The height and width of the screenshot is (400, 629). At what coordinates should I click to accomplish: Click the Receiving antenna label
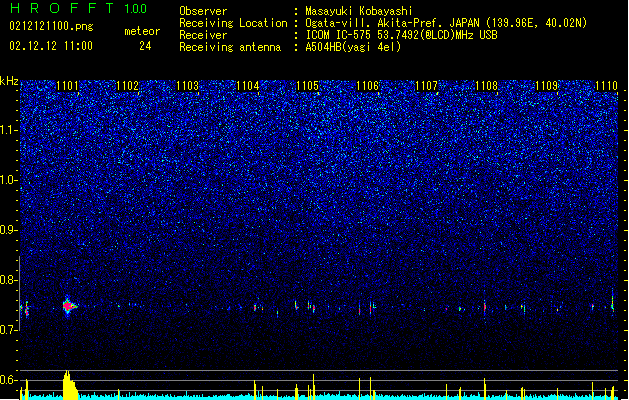230,47
